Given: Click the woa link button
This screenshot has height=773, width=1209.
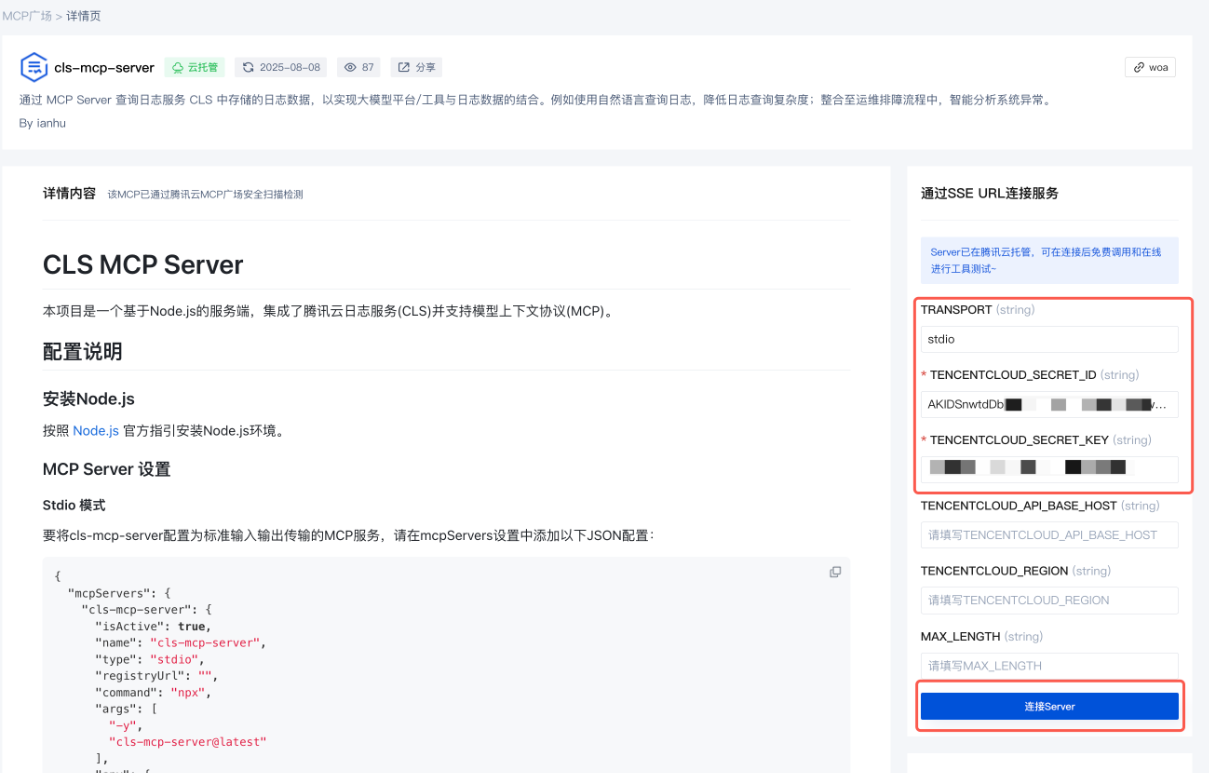Looking at the screenshot, I should 1150,67.
